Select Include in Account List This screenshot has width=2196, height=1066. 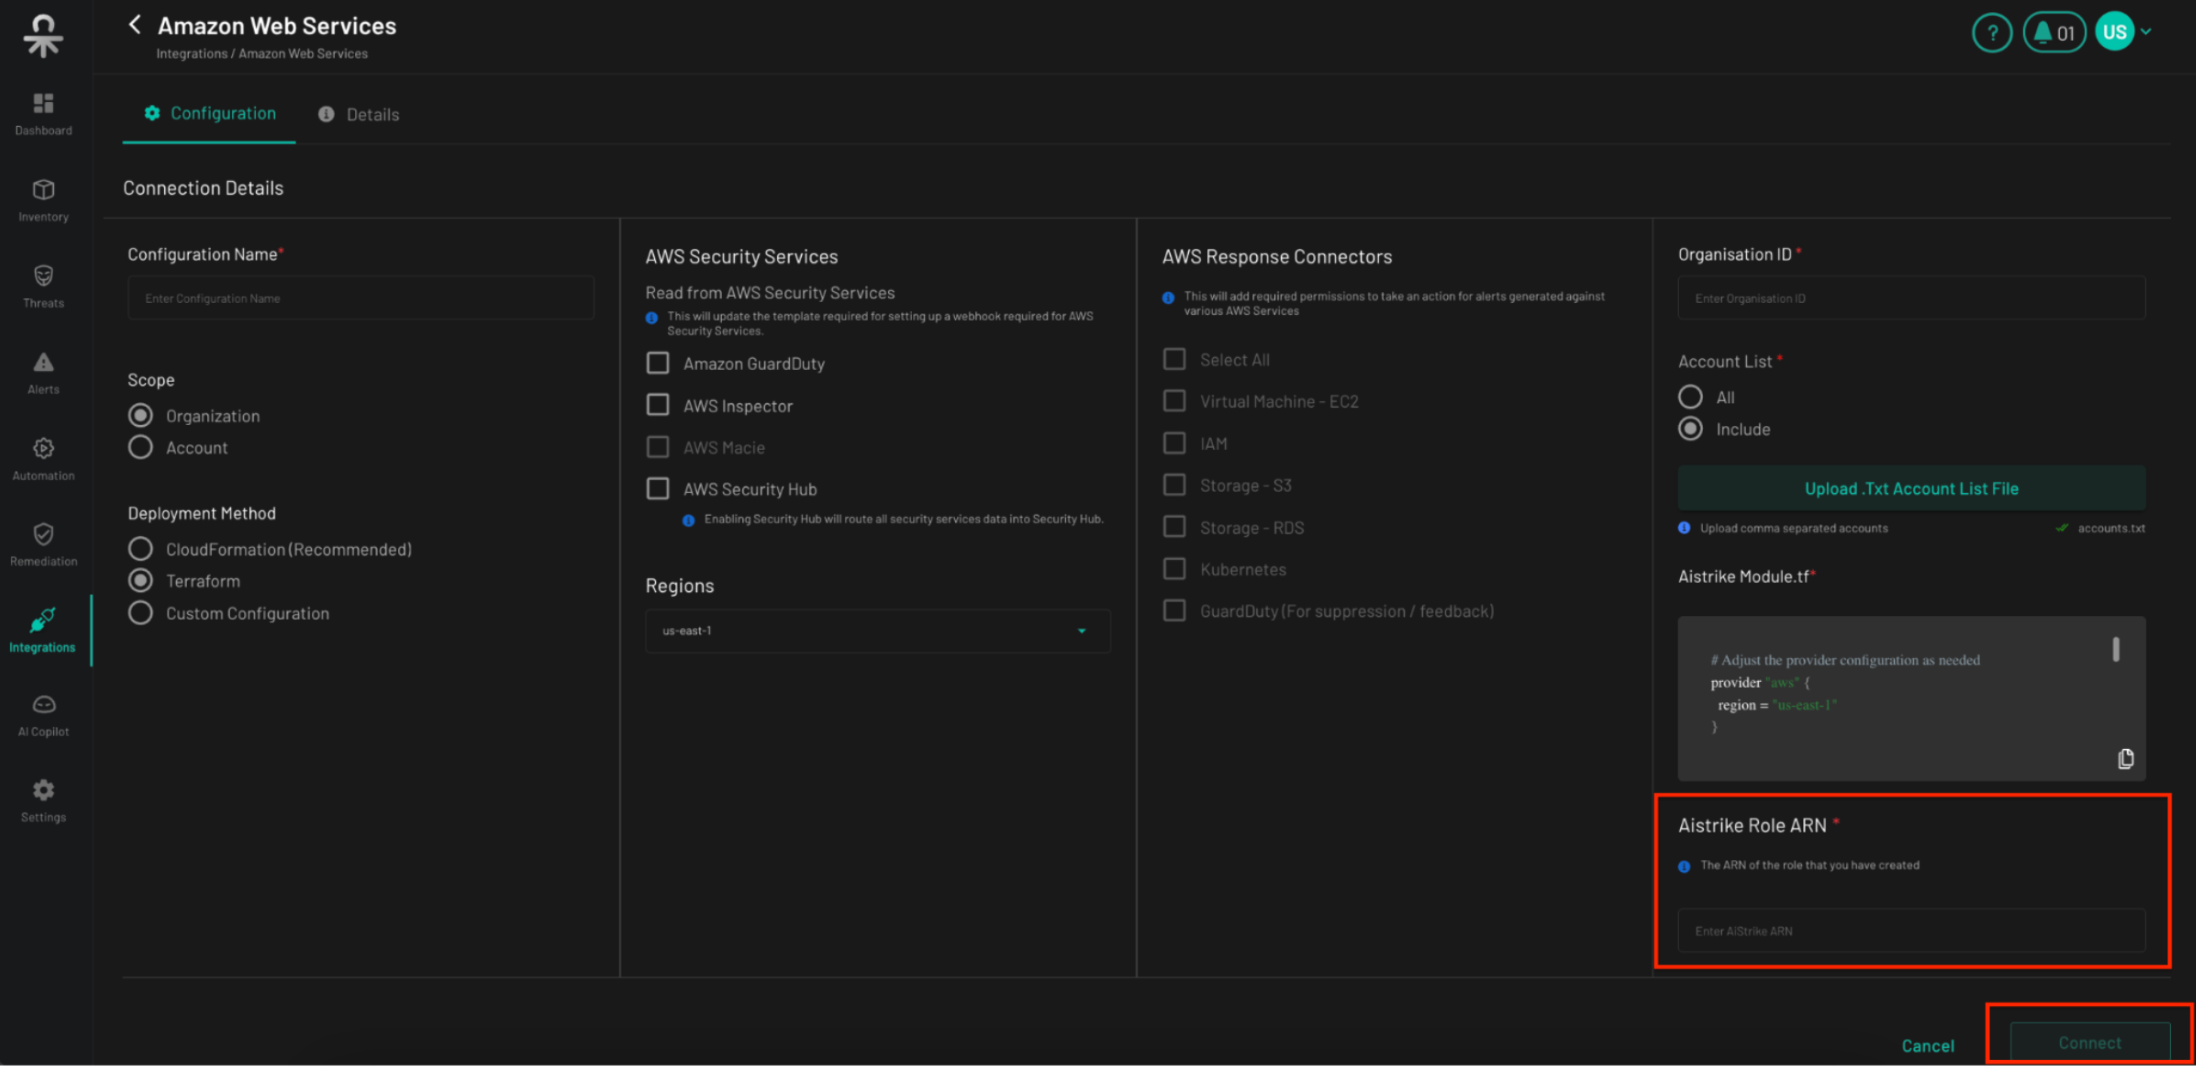pos(1690,429)
